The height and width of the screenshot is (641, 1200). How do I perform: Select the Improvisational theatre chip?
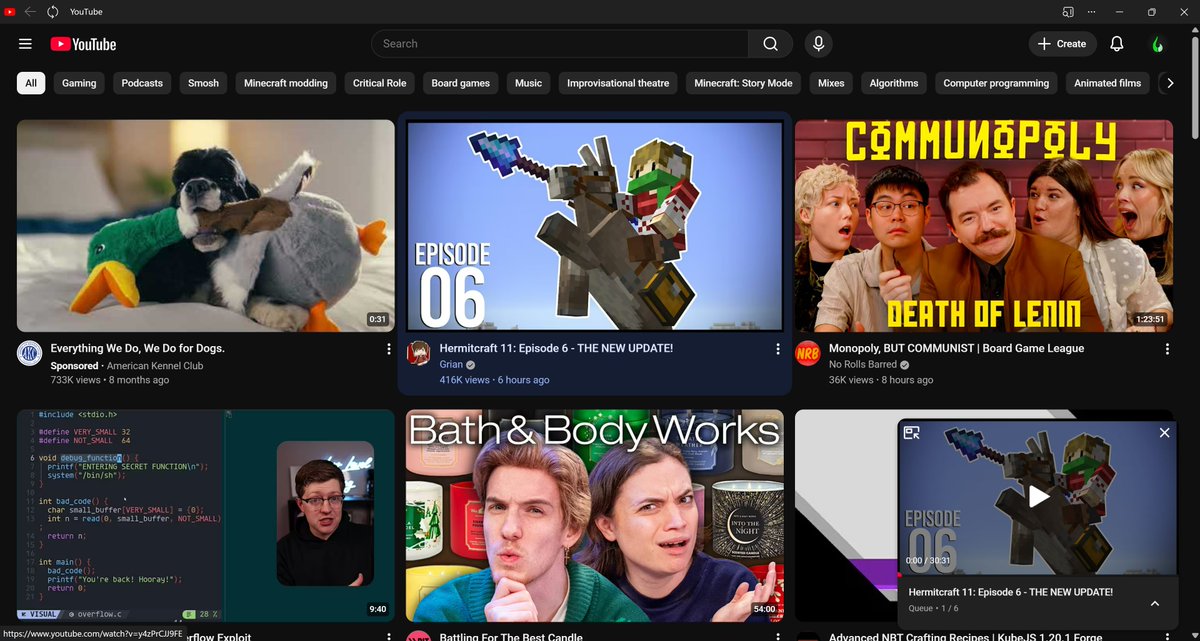pyautogui.click(x=618, y=83)
